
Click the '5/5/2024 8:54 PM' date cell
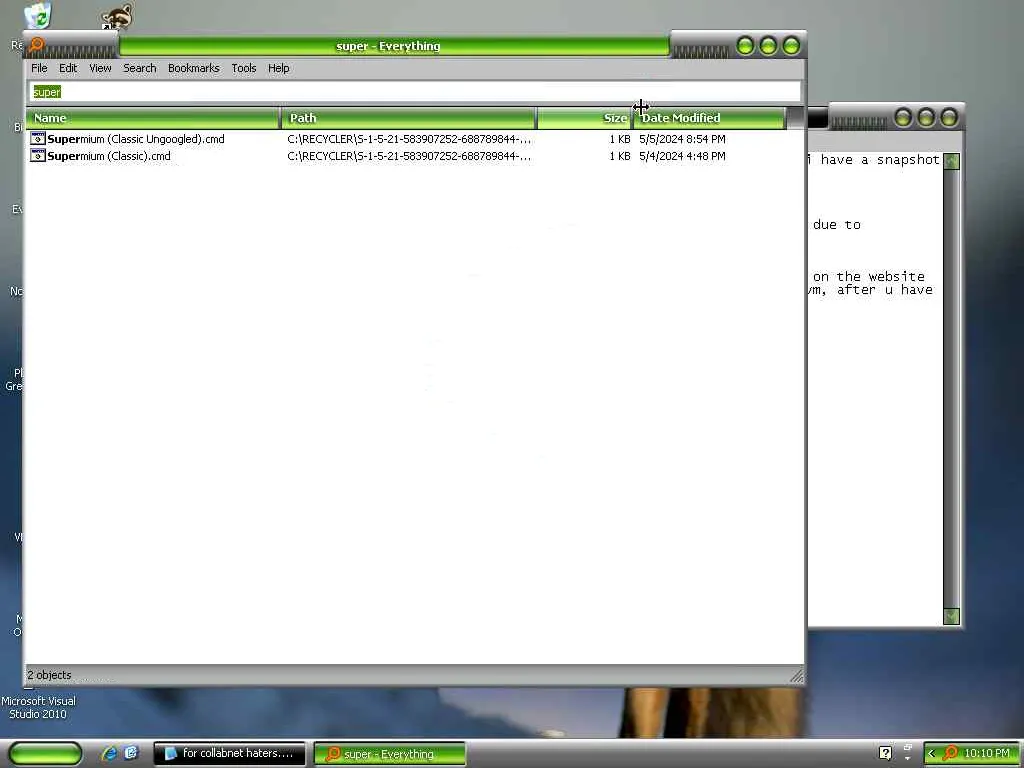tap(682, 139)
